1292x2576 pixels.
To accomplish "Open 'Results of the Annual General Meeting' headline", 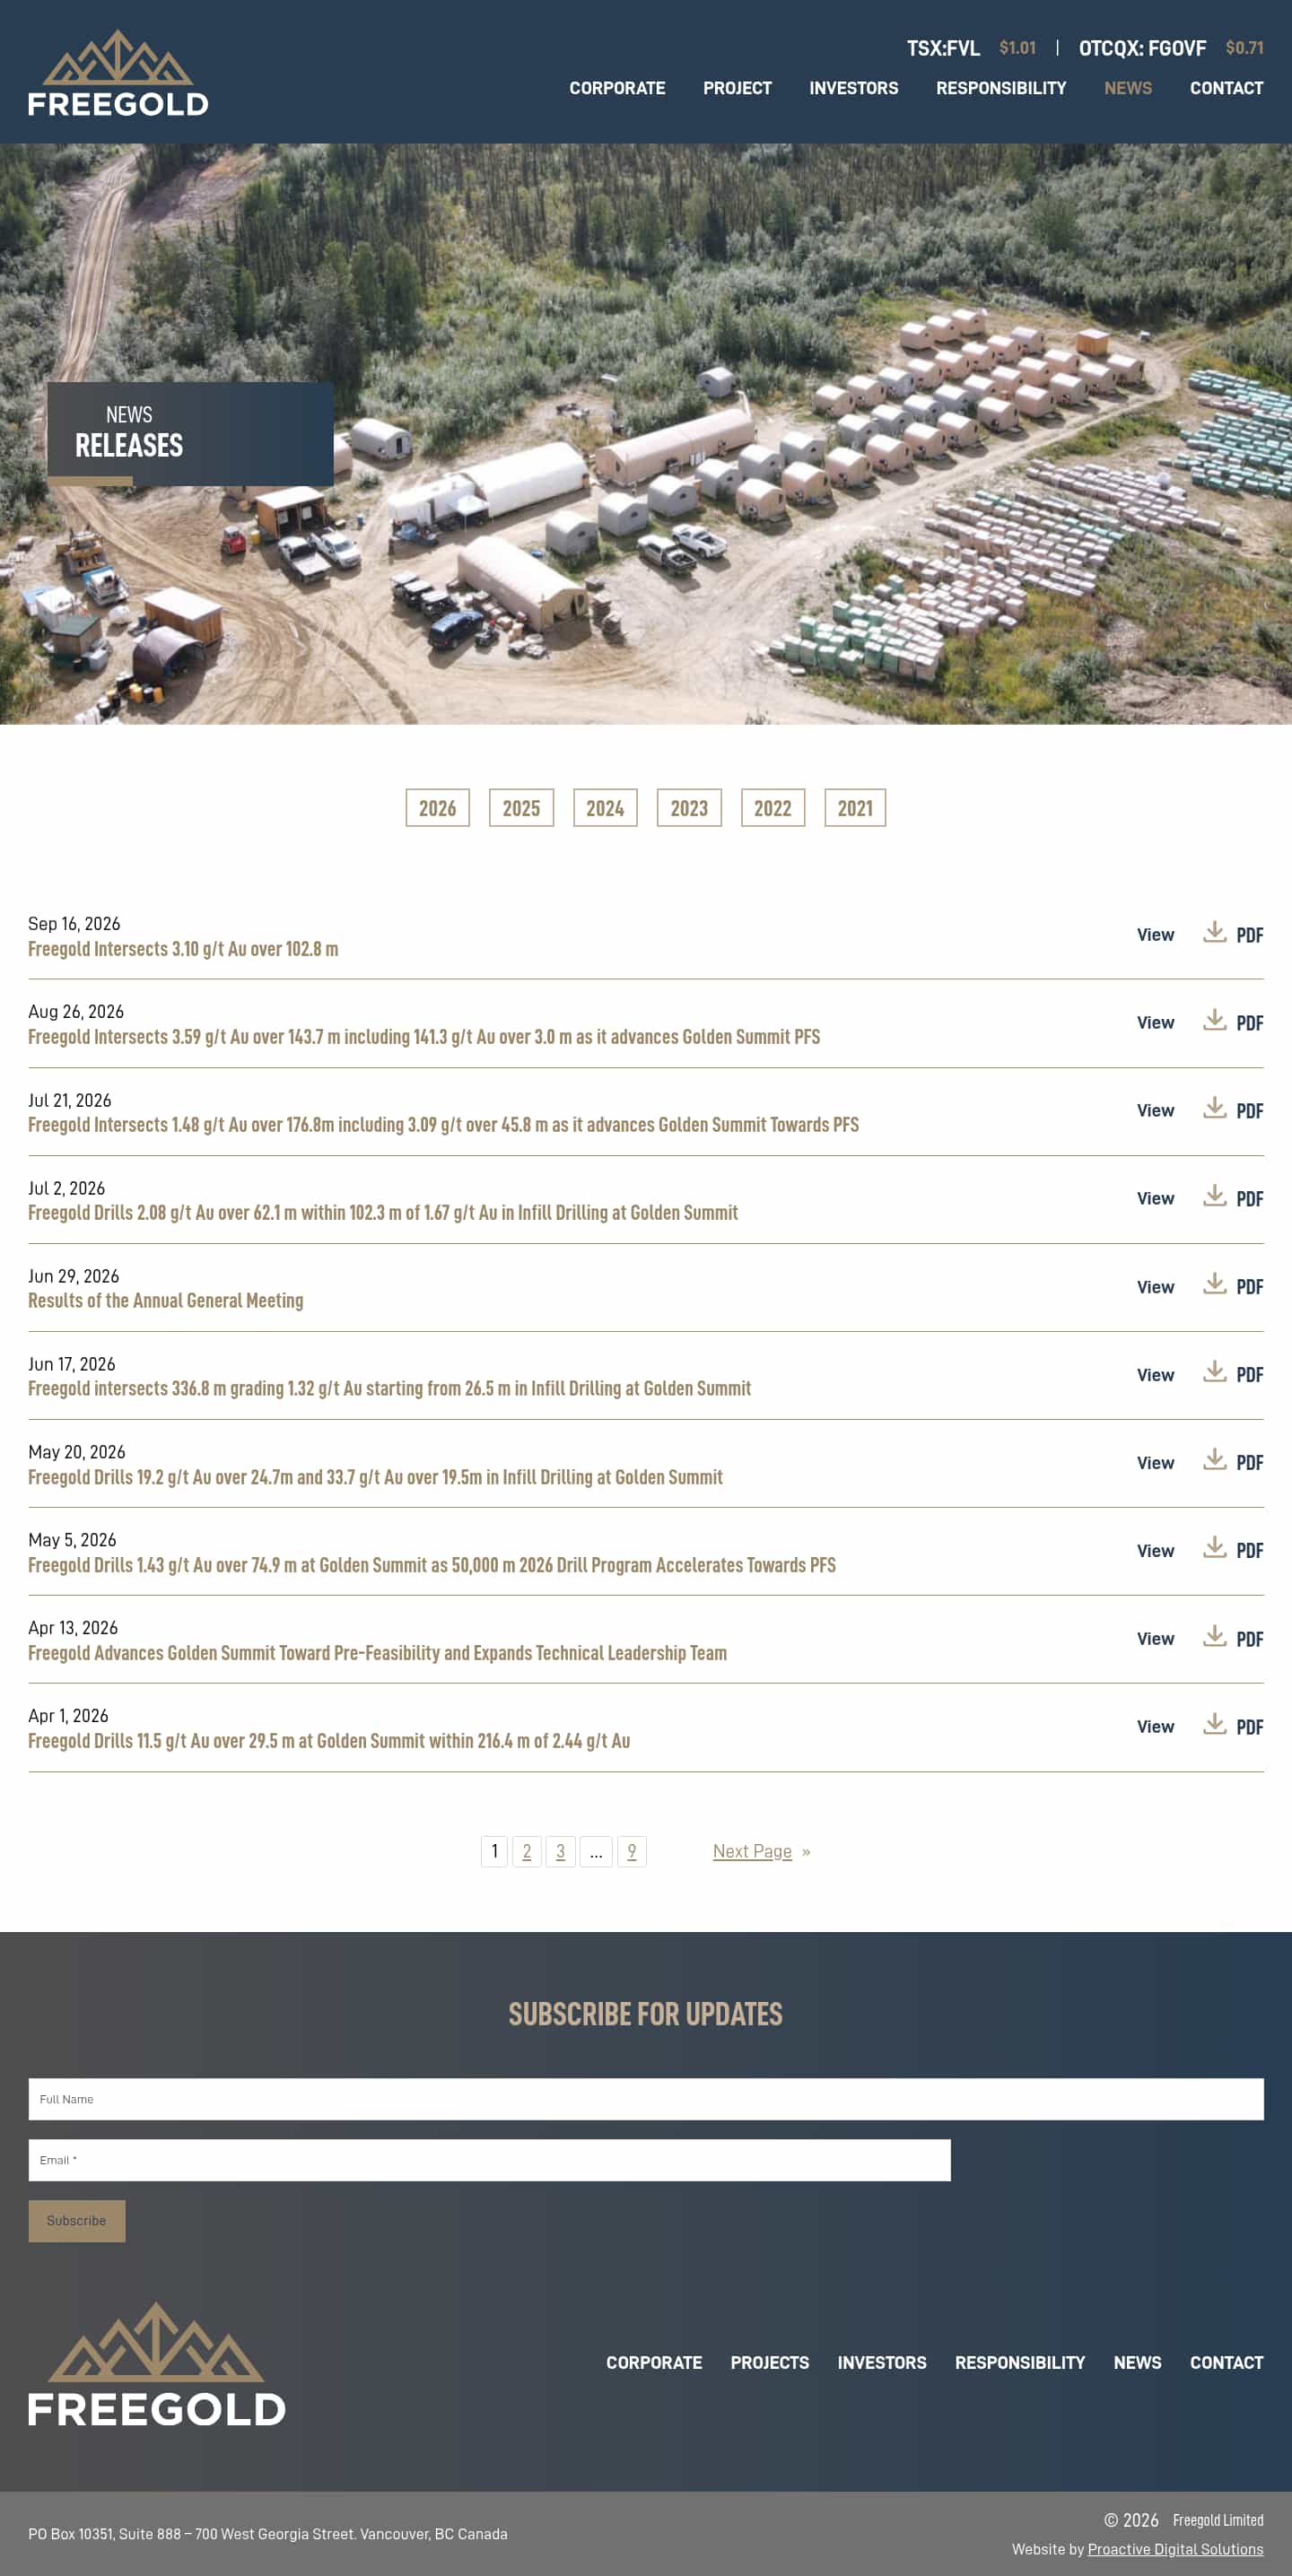I will [x=166, y=1300].
